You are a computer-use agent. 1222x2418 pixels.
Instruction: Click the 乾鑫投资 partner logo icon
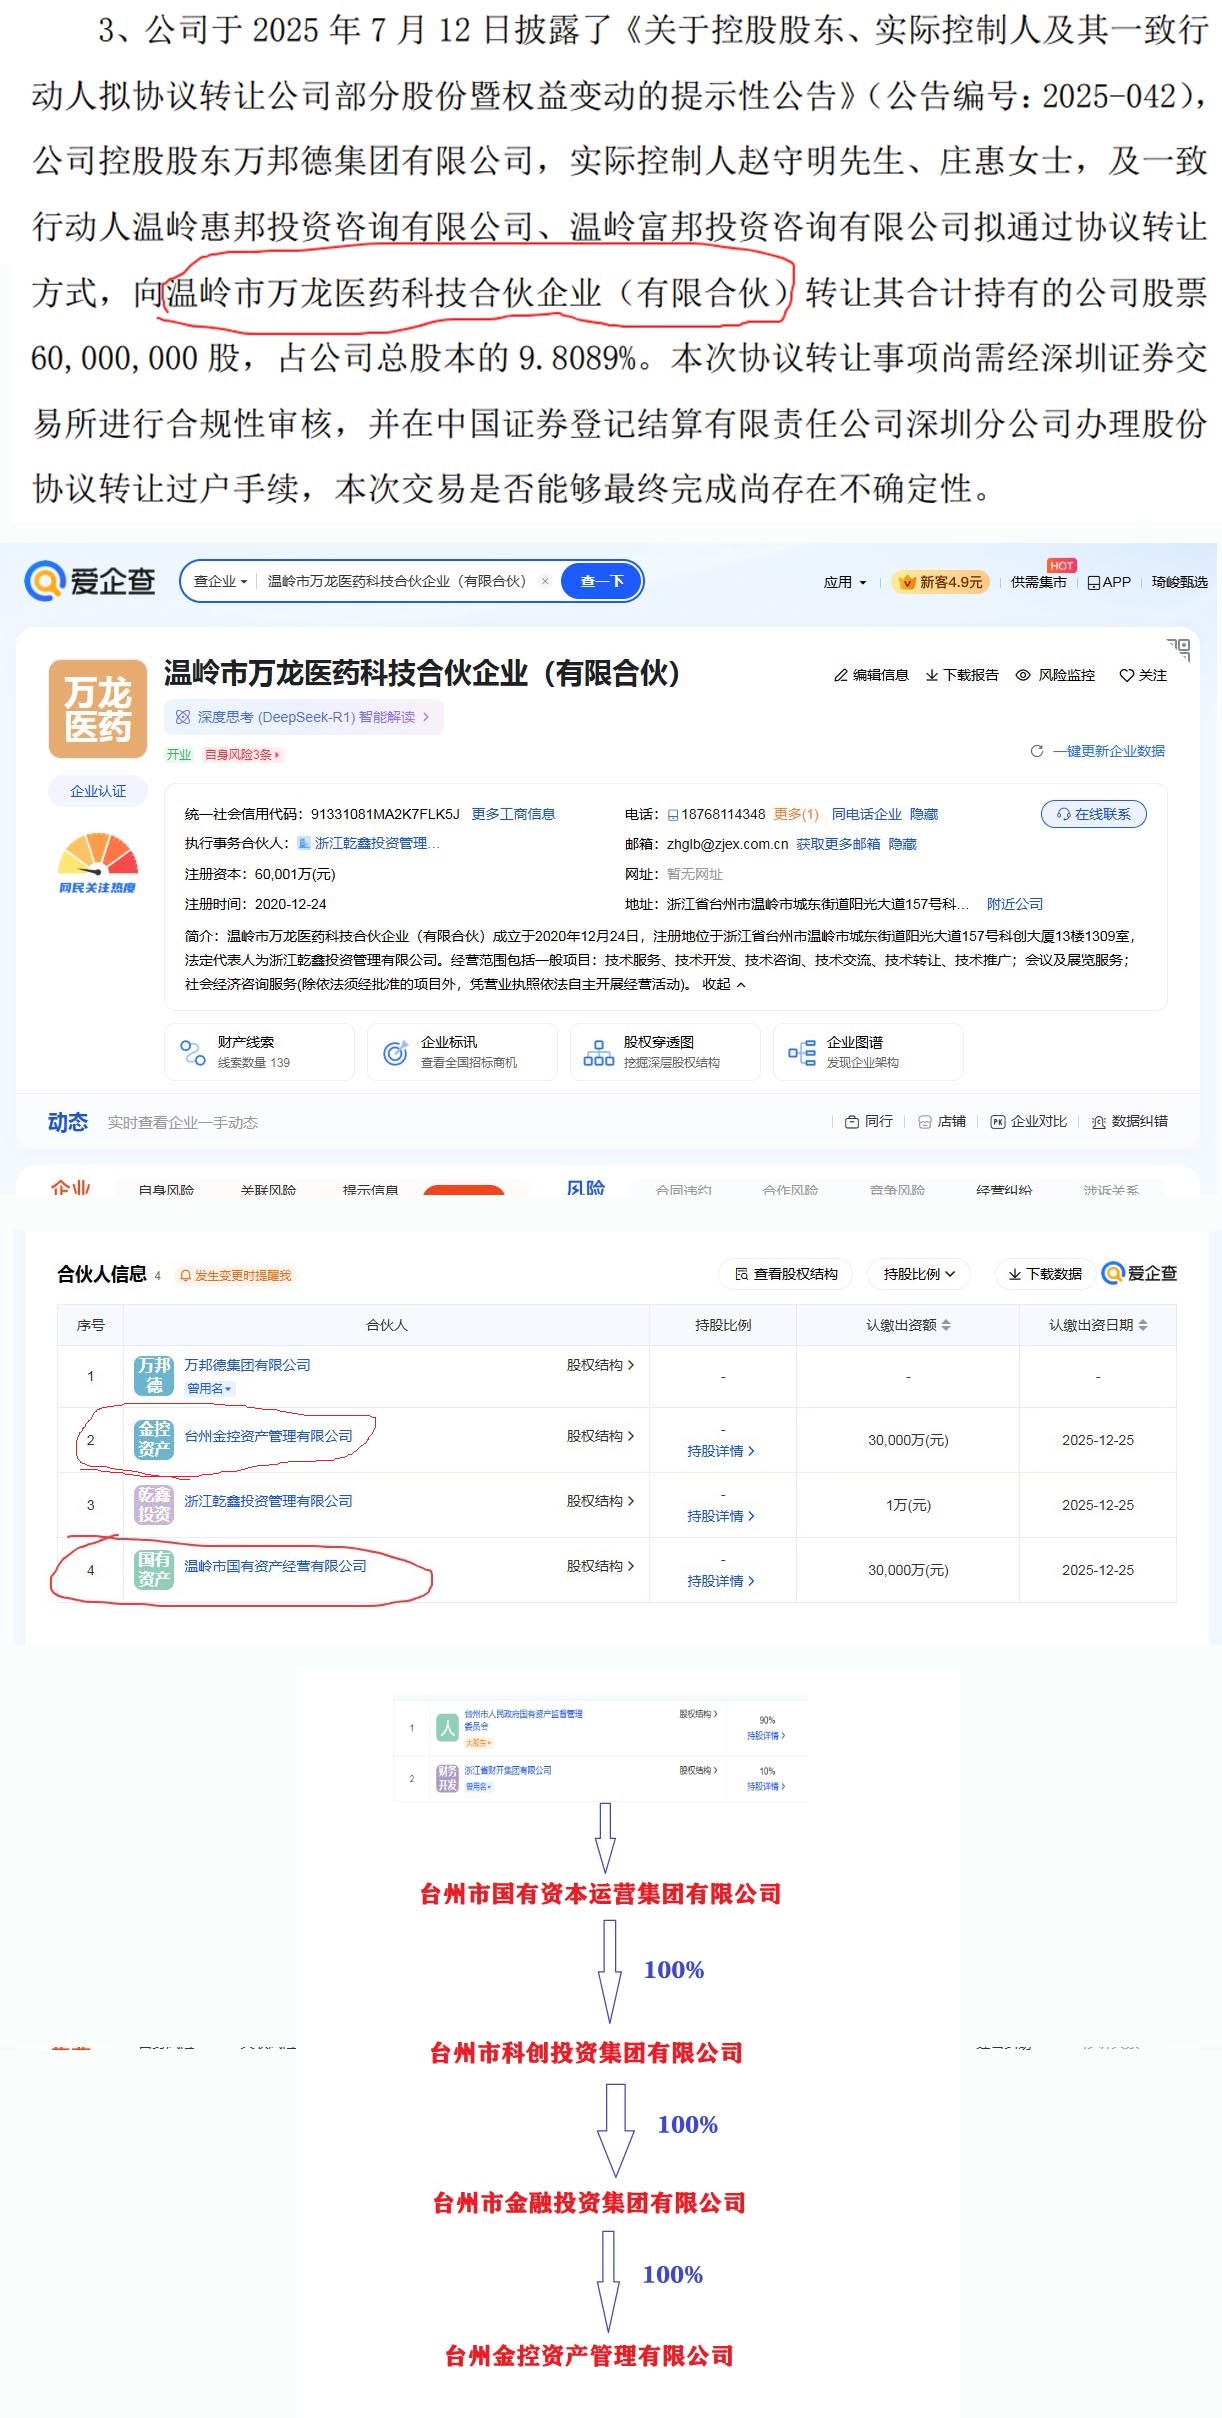click(154, 1505)
